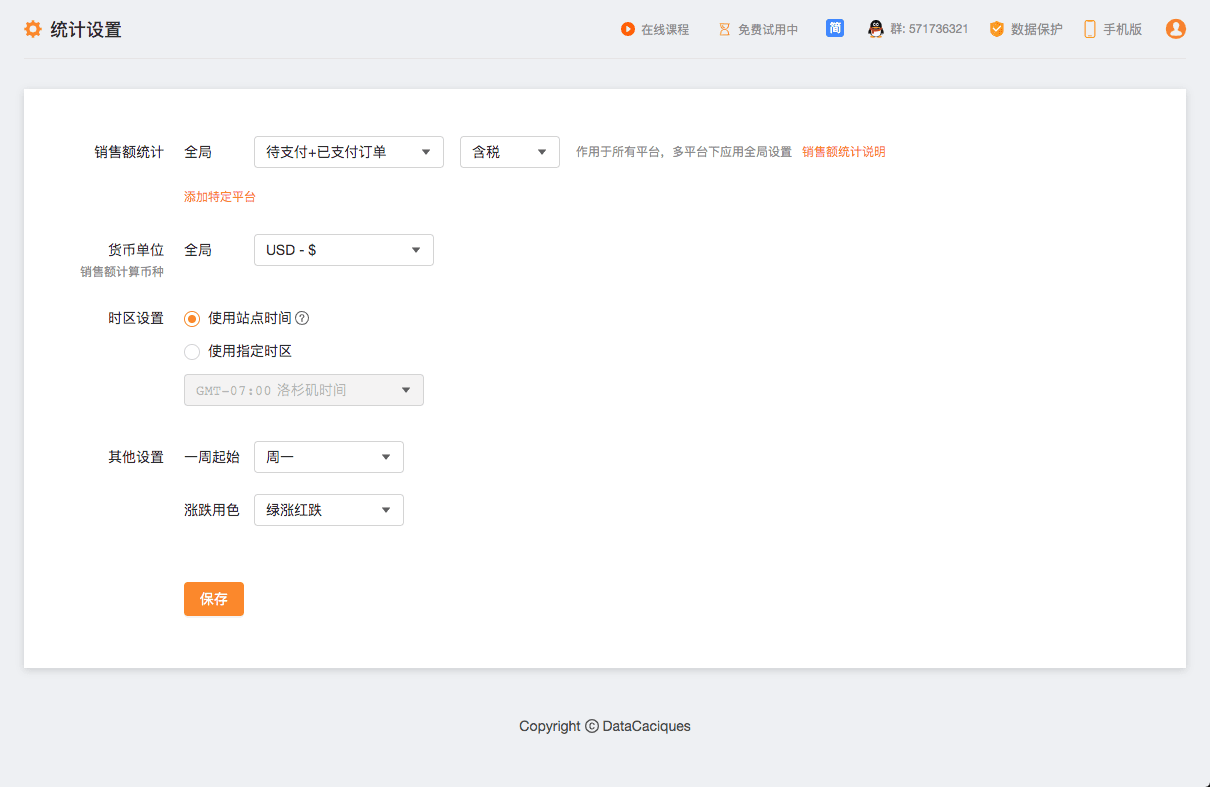Click the 保存 button
Image resolution: width=1210 pixels, height=787 pixels.
coord(213,599)
